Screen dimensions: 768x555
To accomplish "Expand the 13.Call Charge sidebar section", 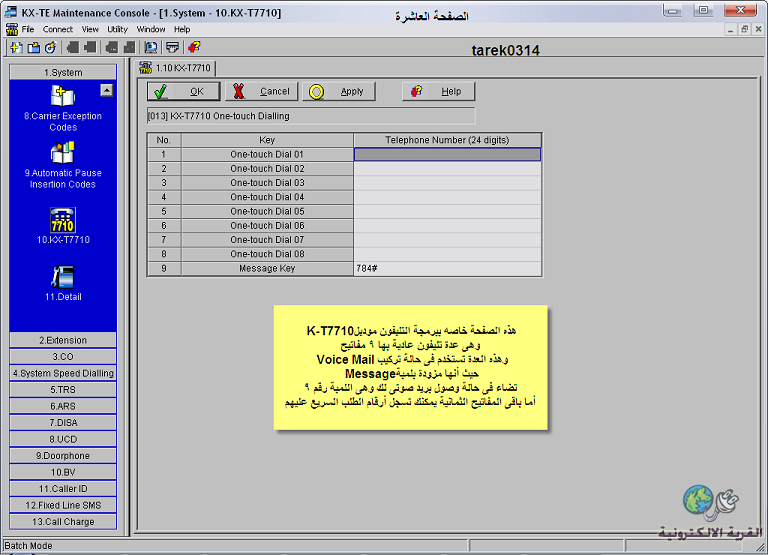I will [63, 522].
